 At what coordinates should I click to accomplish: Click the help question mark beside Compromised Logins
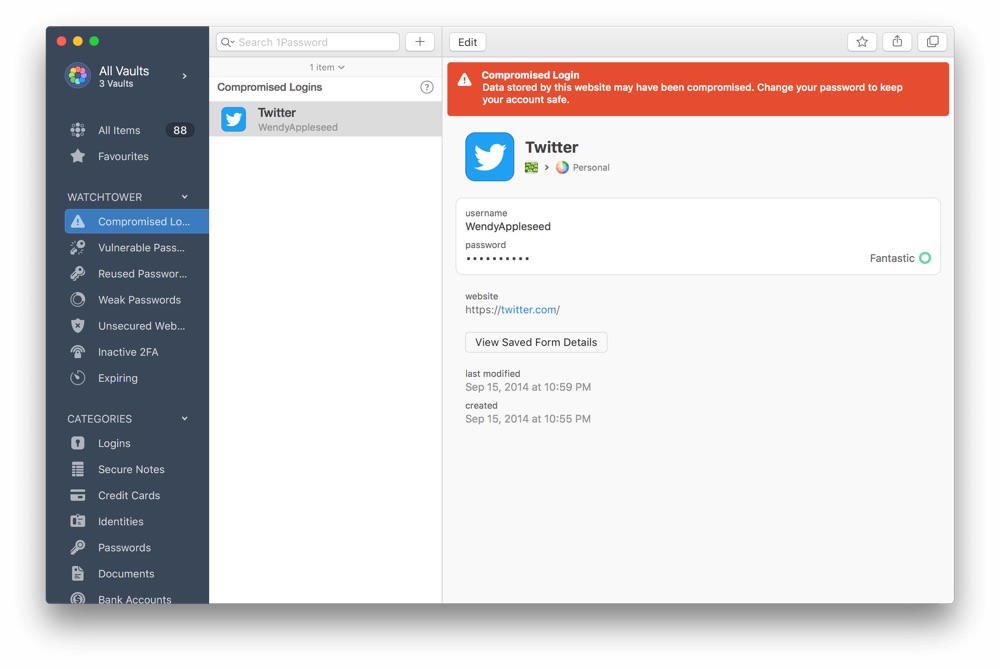pyautogui.click(x=427, y=87)
